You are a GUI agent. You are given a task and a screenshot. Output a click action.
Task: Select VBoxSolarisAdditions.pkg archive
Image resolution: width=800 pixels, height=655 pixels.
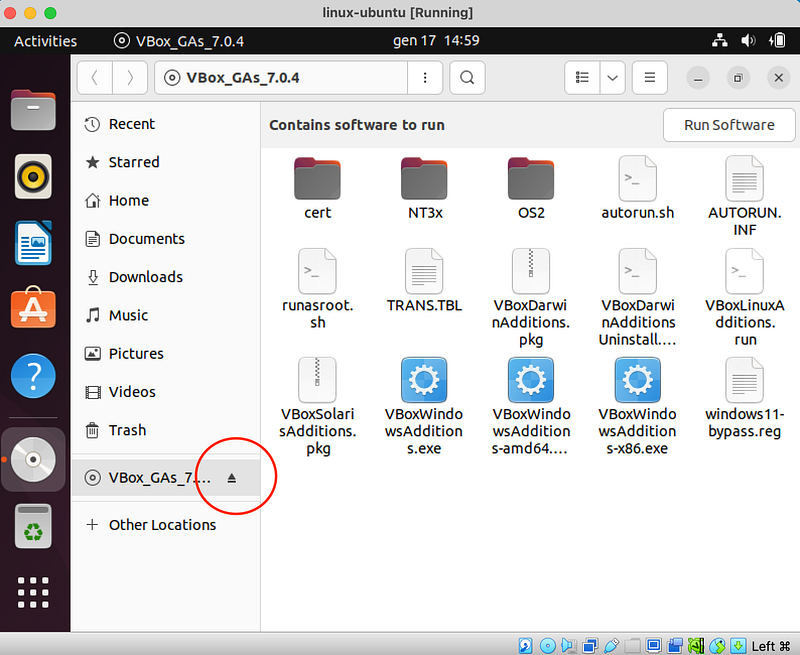[x=317, y=407]
